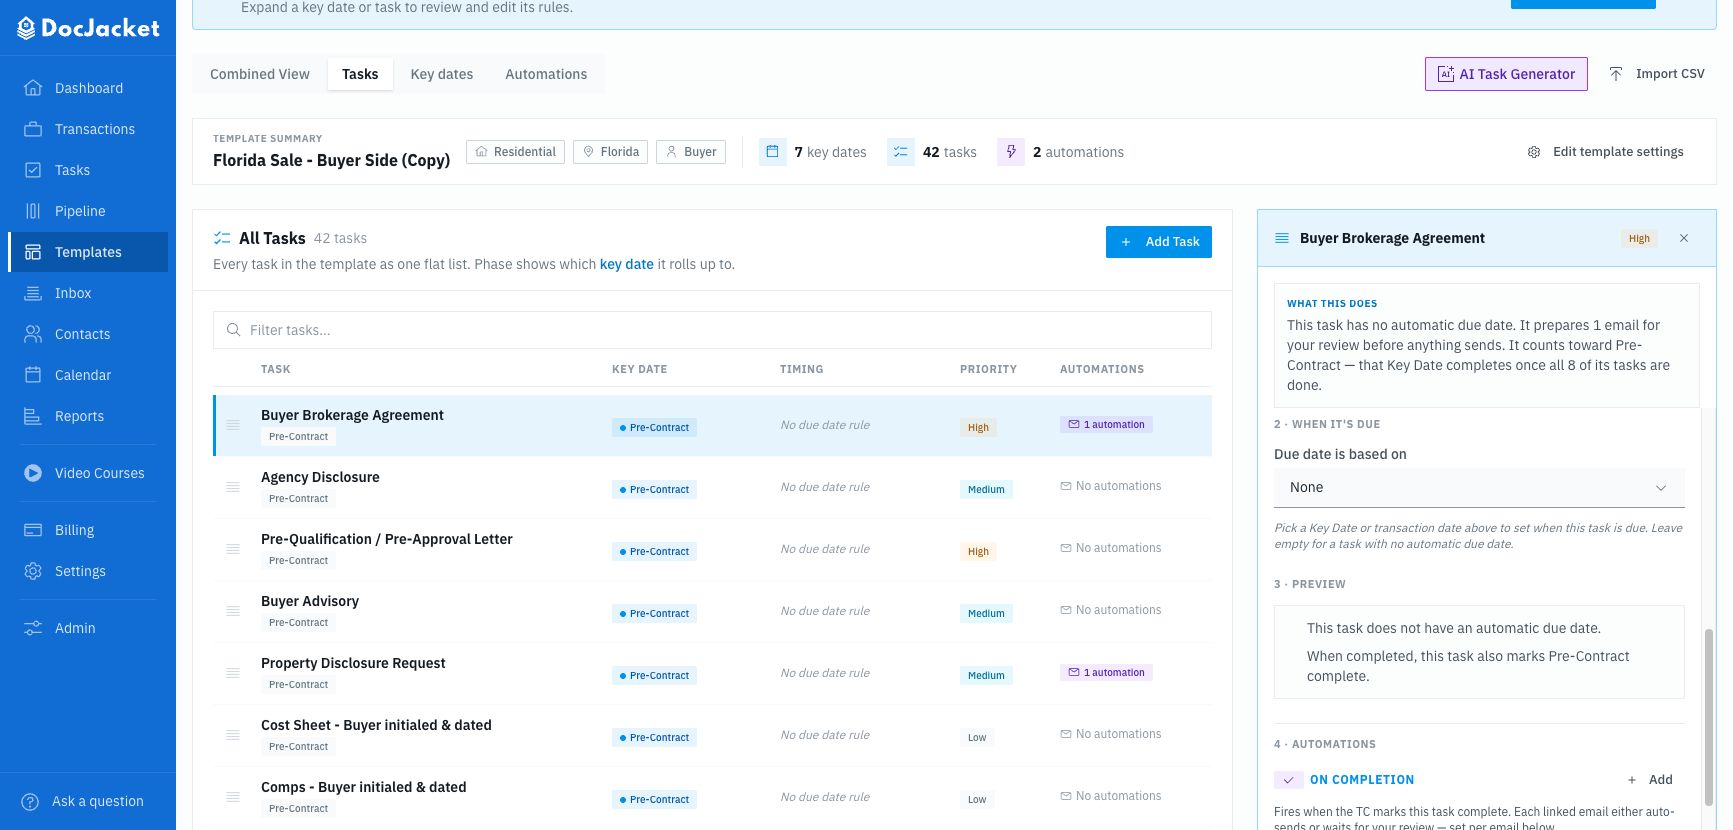This screenshot has width=1733, height=830.
Task: Add an On Completion automation
Action: click(1650, 780)
